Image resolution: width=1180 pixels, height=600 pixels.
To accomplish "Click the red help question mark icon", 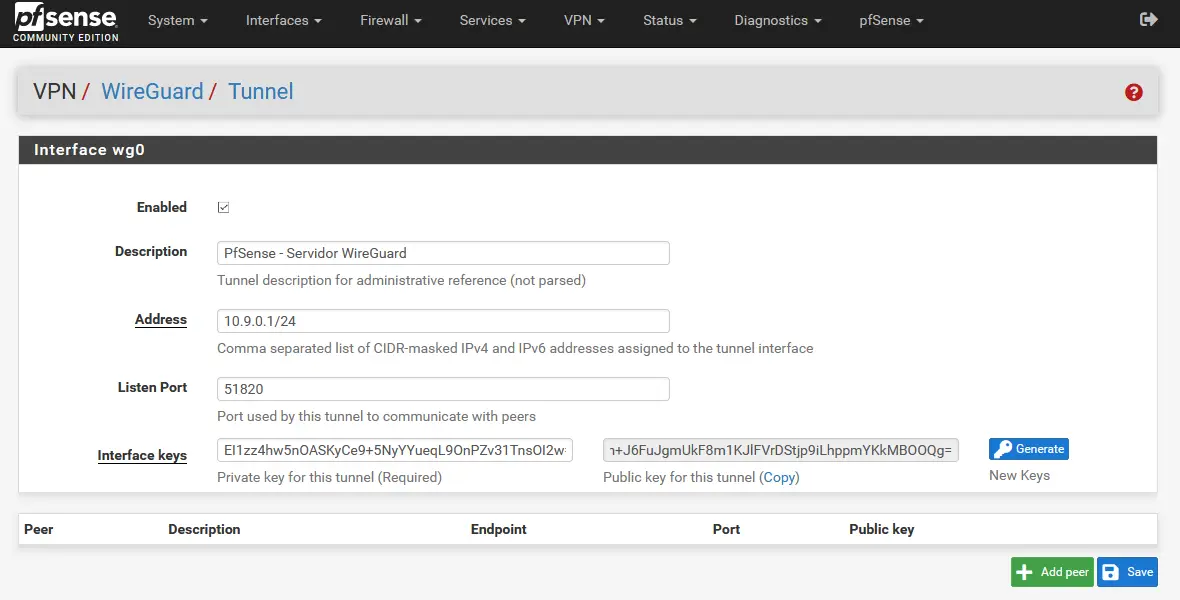I will [1133, 92].
